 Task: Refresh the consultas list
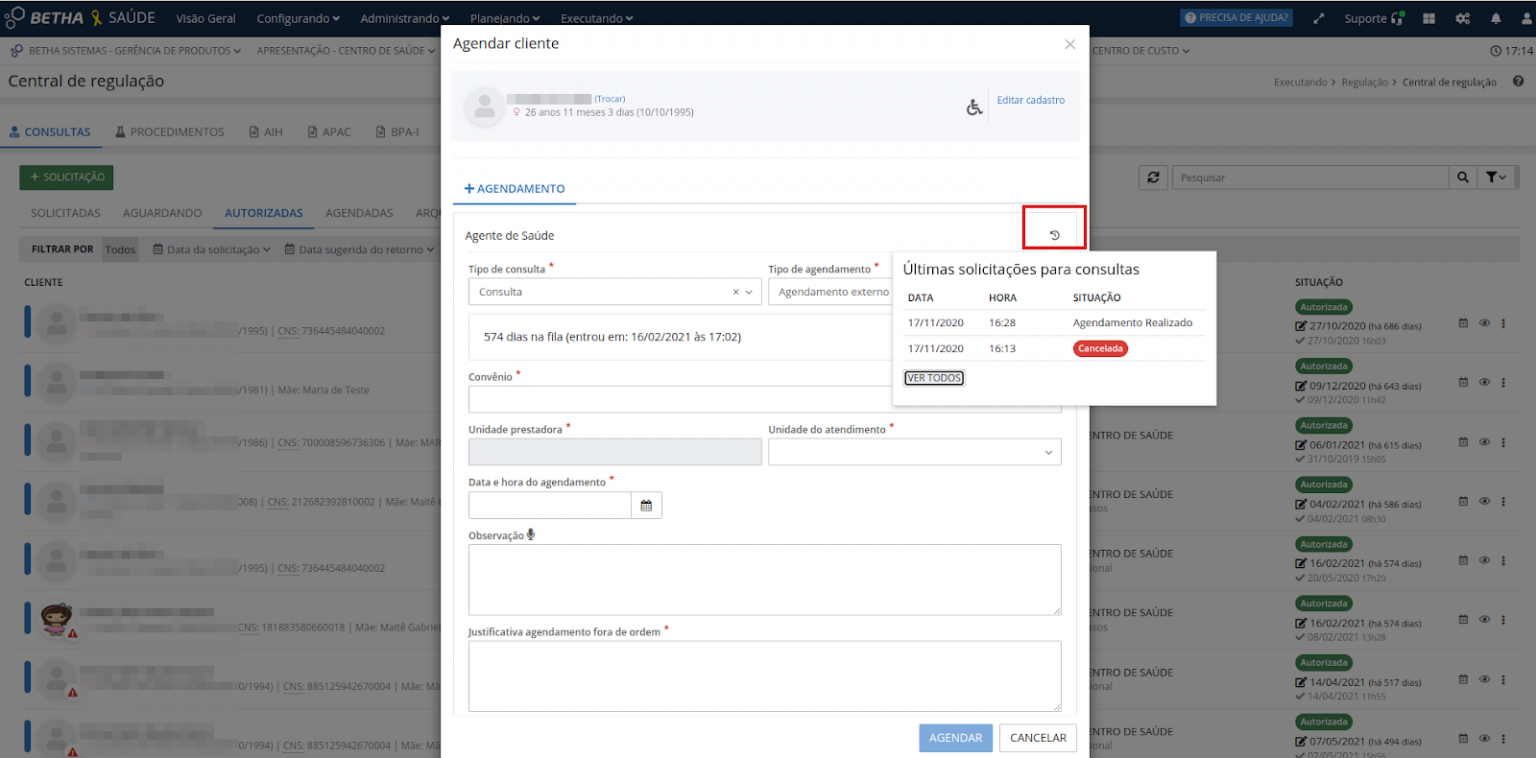pos(1153,177)
